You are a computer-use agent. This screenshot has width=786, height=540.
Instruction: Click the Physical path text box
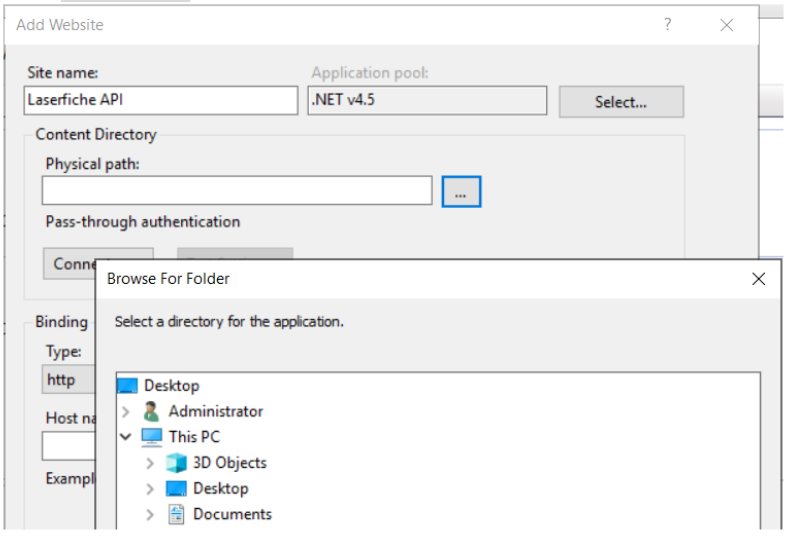237,190
